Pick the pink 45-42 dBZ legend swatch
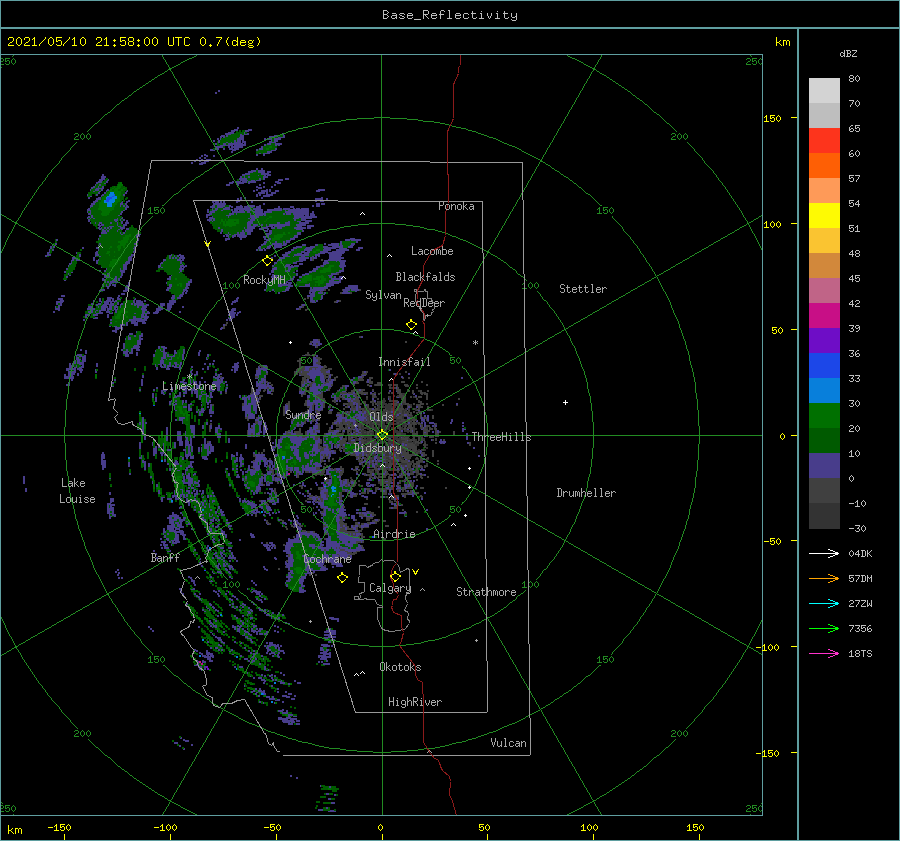This screenshot has height=841, width=900. click(824, 291)
